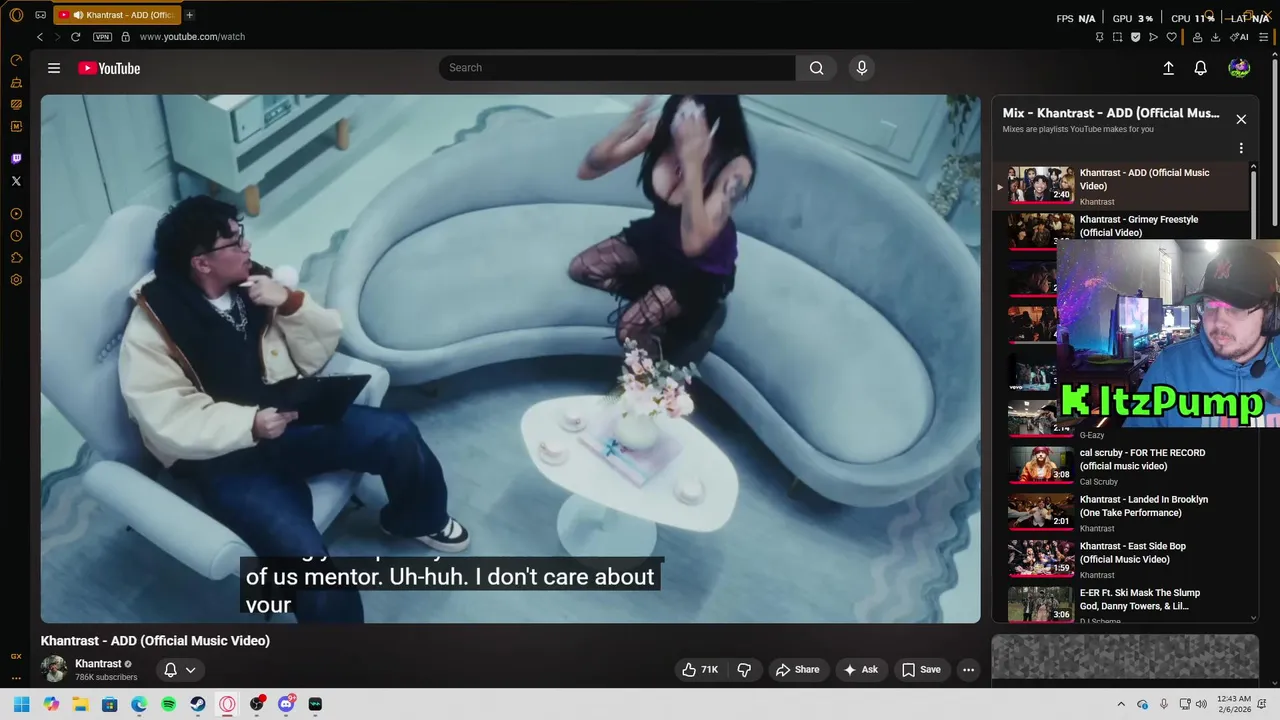
Task: Open Khantrast channel avatar
Action: (x=54, y=669)
